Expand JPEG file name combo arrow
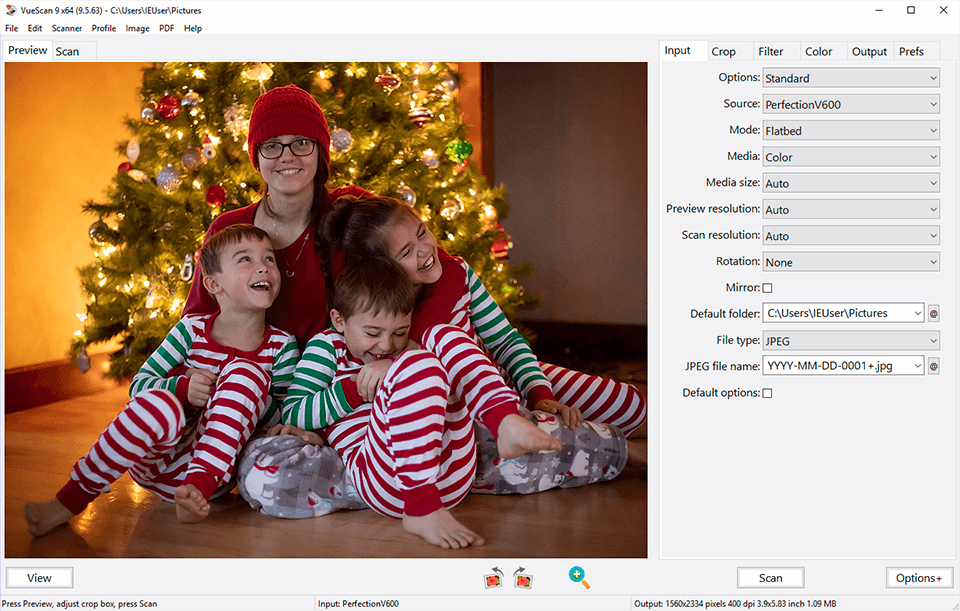This screenshot has height=611, width=960. (917, 366)
